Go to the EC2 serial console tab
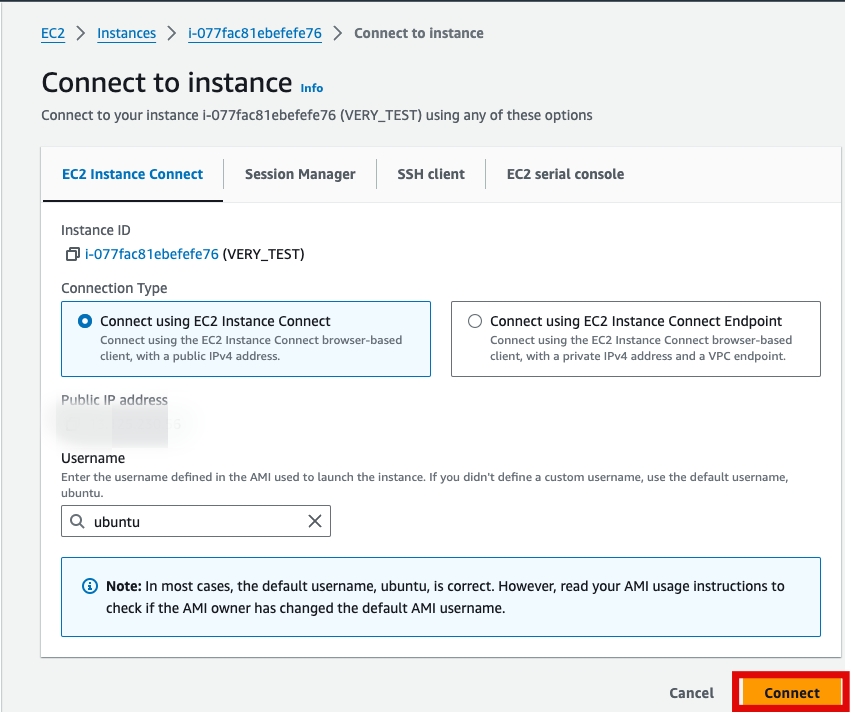The height and width of the screenshot is (713, 851). pyautogui.click(x=565, y=174)
